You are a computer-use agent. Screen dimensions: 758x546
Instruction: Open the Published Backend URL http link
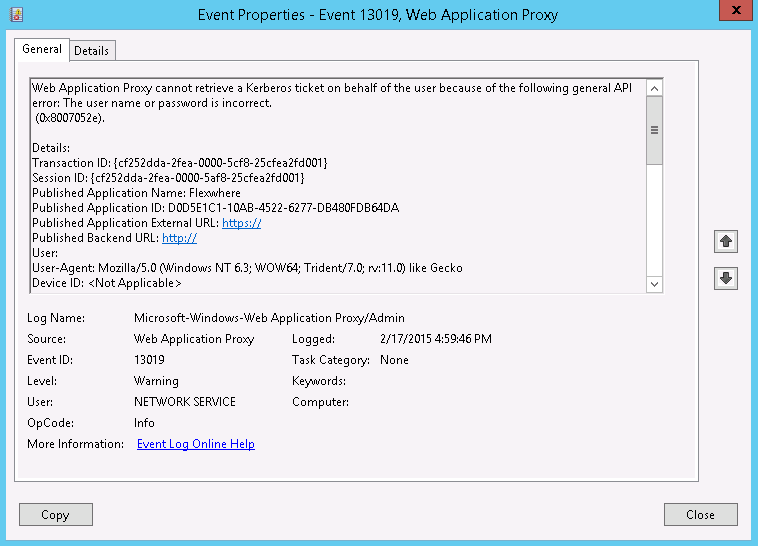coord(179,238)
